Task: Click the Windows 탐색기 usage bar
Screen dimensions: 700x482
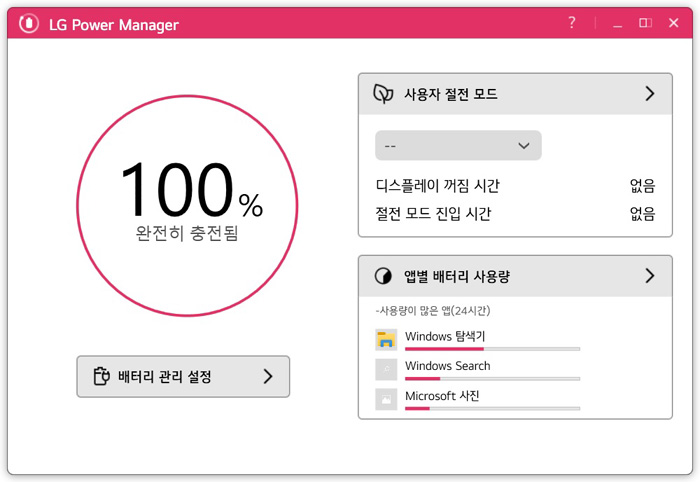Action: pos(492,349)
